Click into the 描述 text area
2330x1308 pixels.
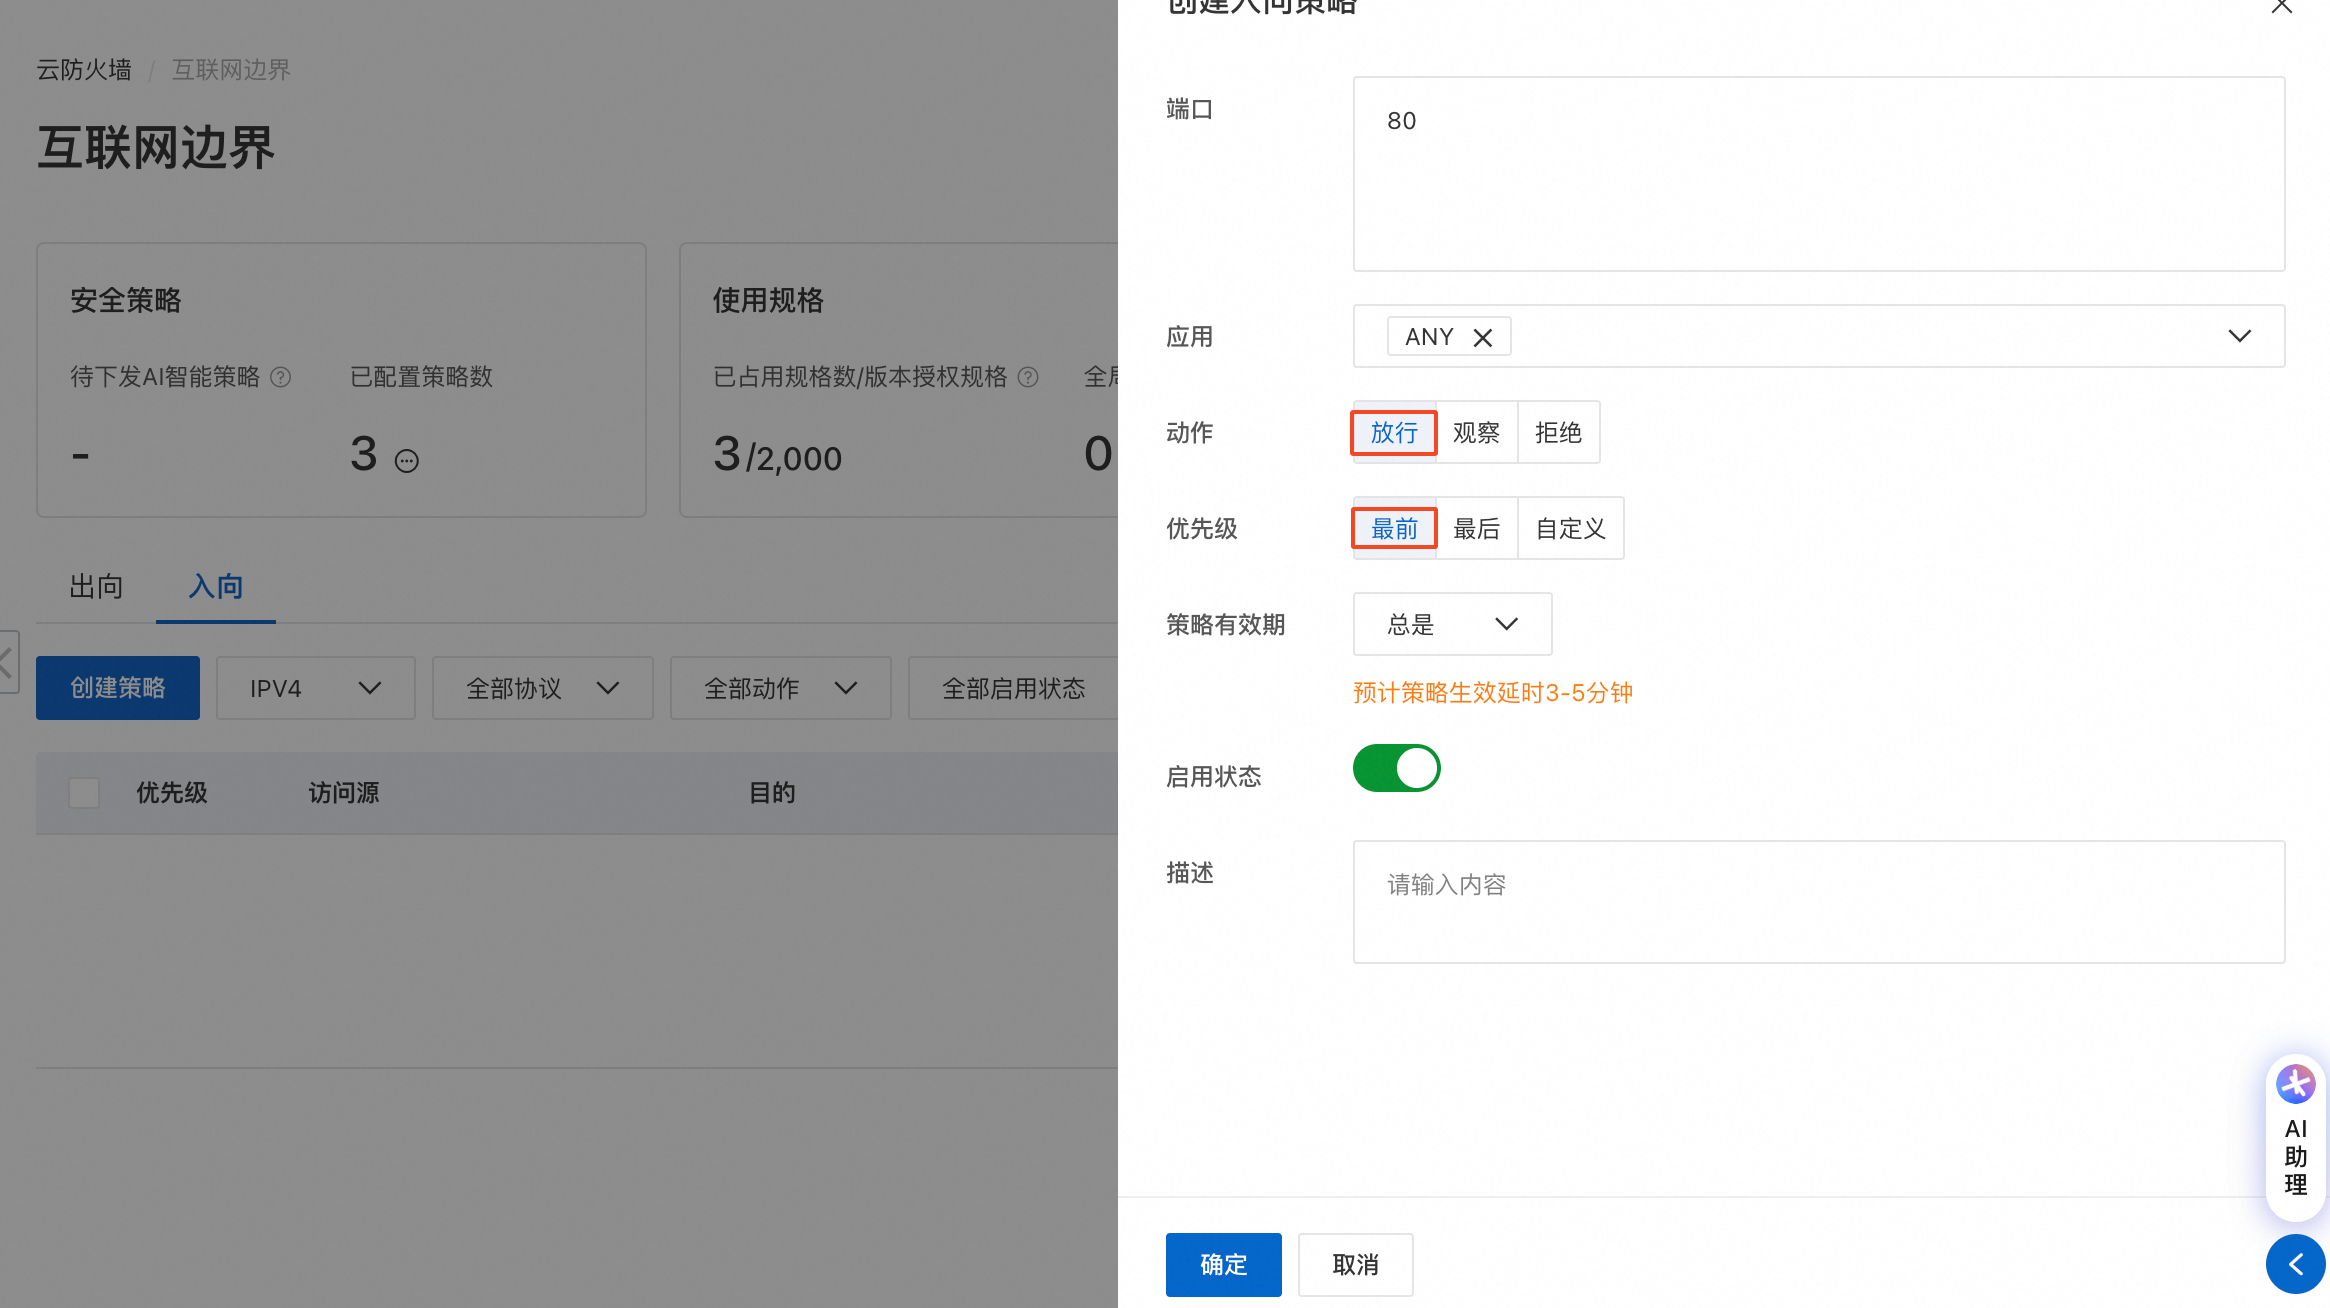1818,902
